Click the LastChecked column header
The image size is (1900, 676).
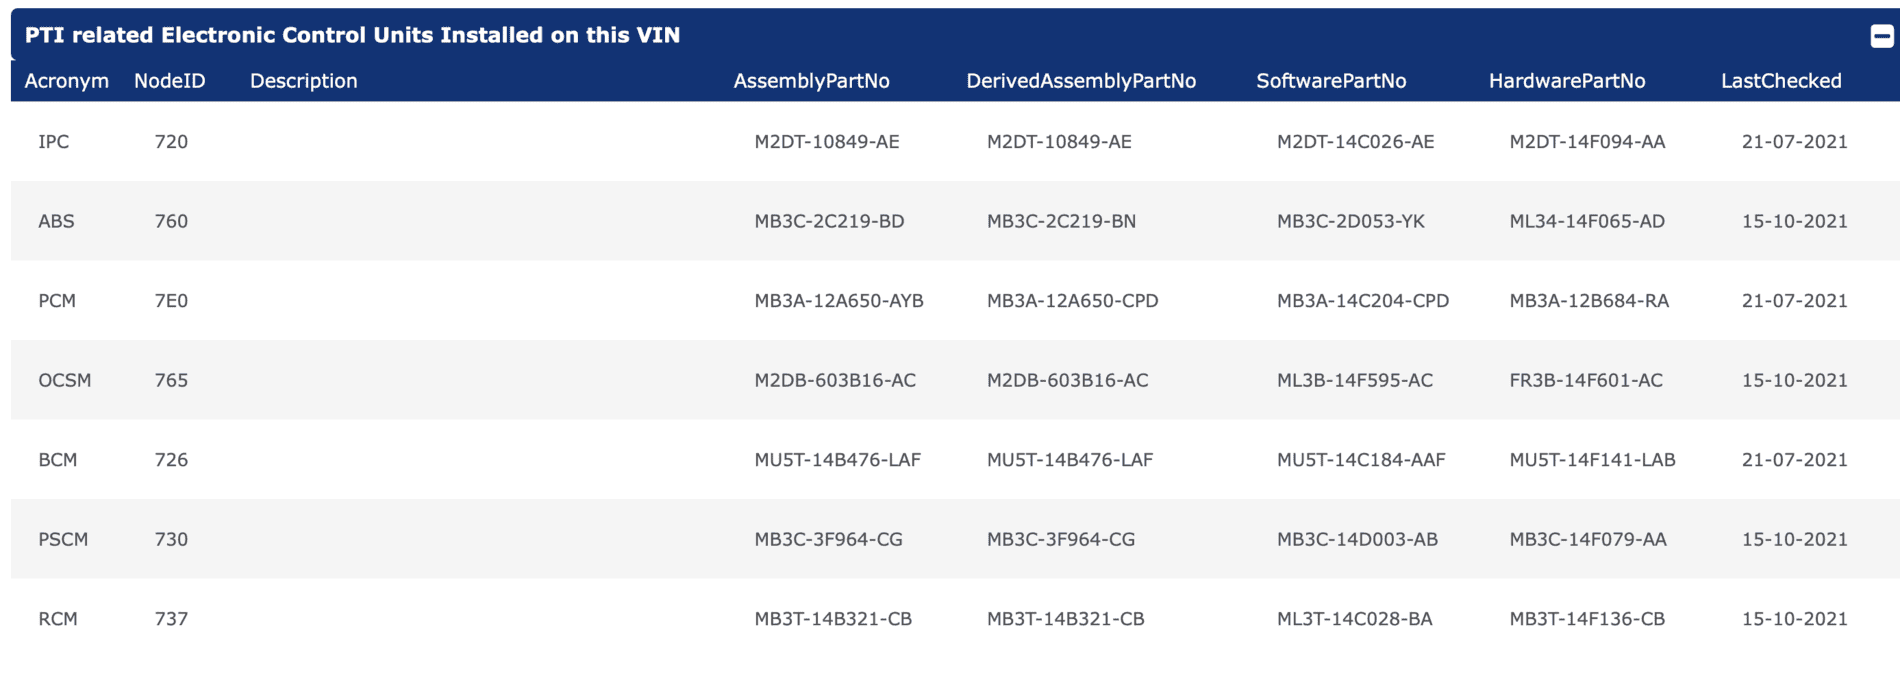[1781, 81]
